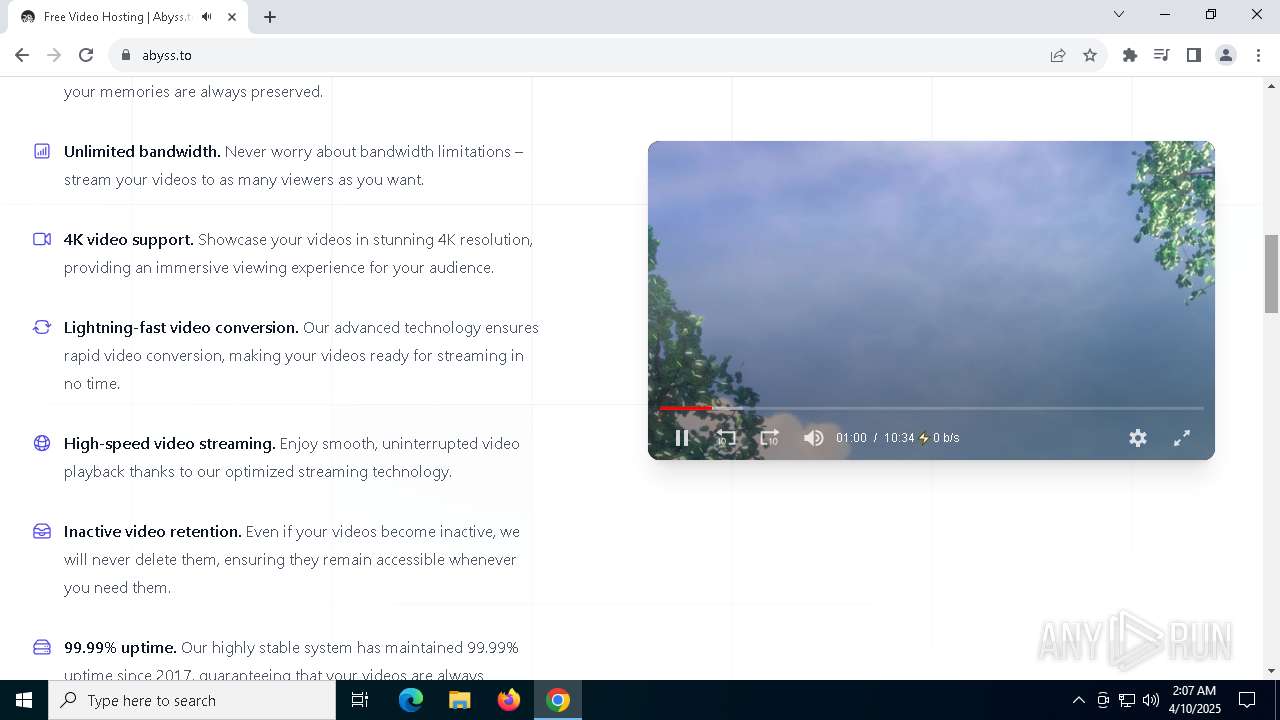Select the "Unlimited bandwidth." heading
Image resolution: width=1280 pixels, height=720 pixels.
[x=142, y=151]
